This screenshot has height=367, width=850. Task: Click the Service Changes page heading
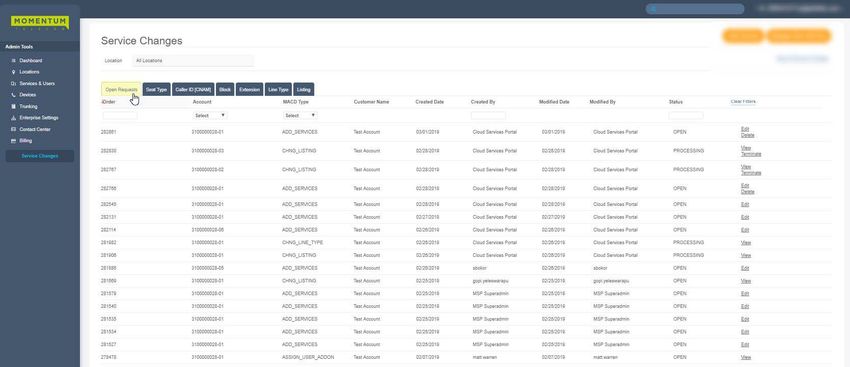[x=141, y=41]
